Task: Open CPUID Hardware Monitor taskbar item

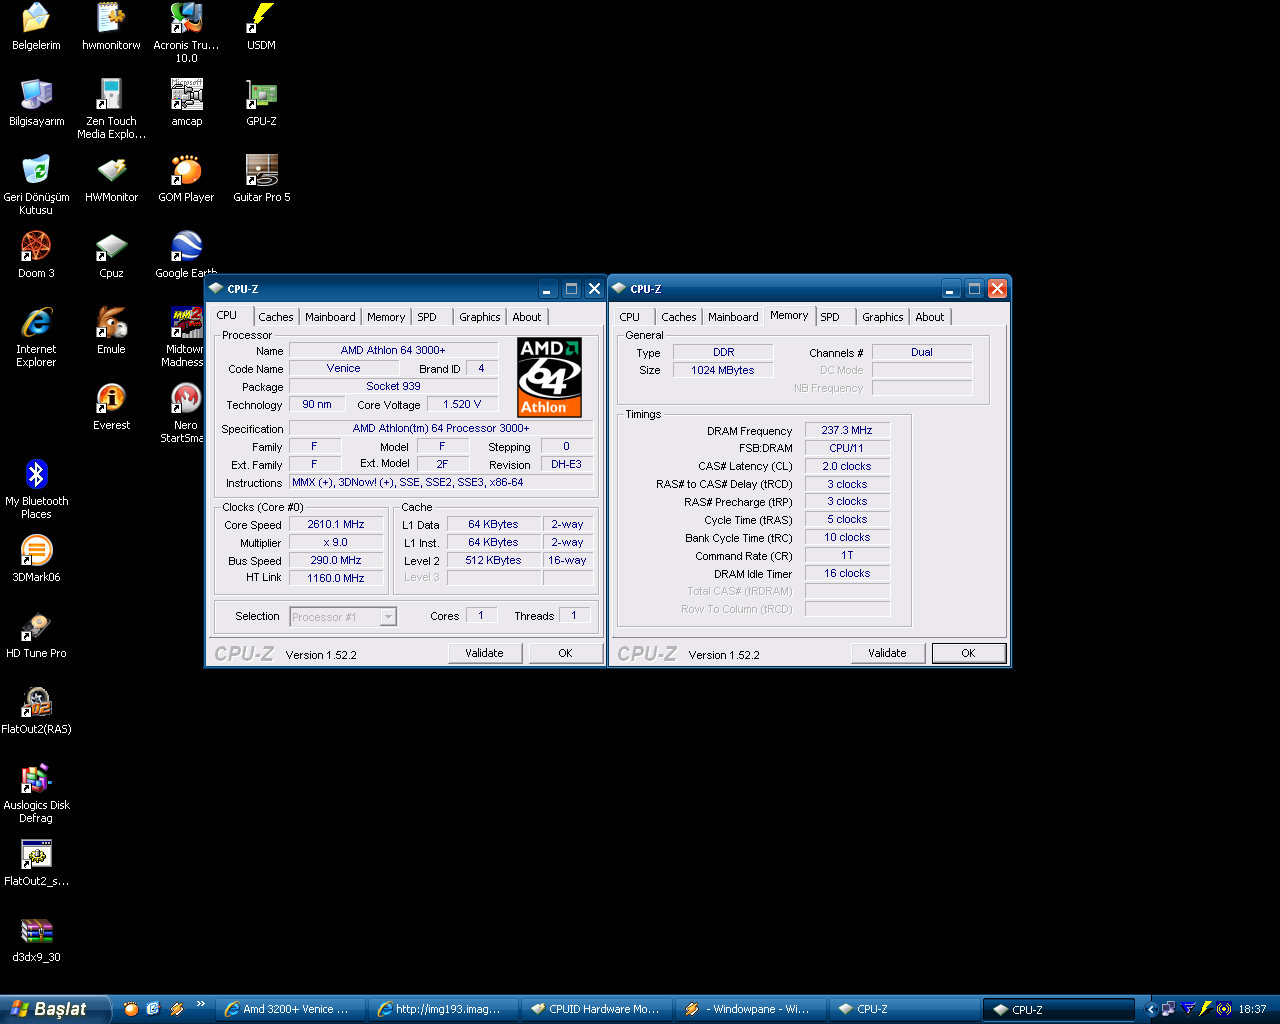Action: tap(596, 1009)
